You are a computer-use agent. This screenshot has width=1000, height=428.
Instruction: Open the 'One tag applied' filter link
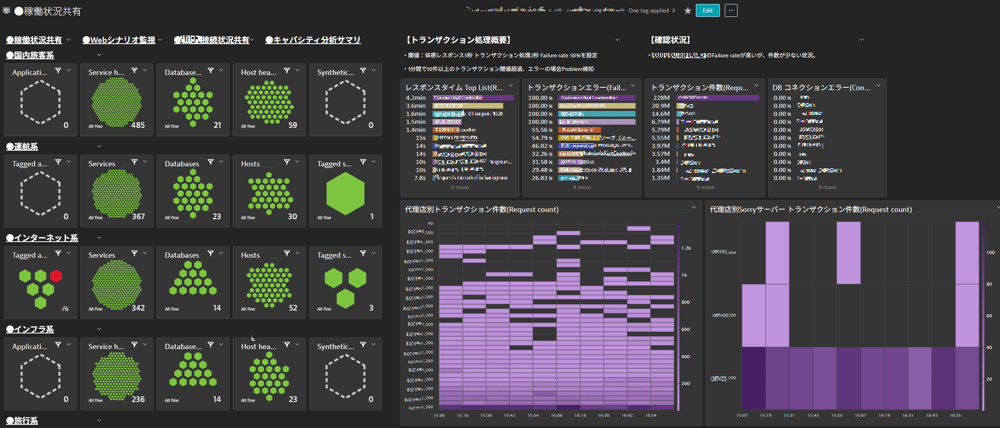(x=651, y=11)
